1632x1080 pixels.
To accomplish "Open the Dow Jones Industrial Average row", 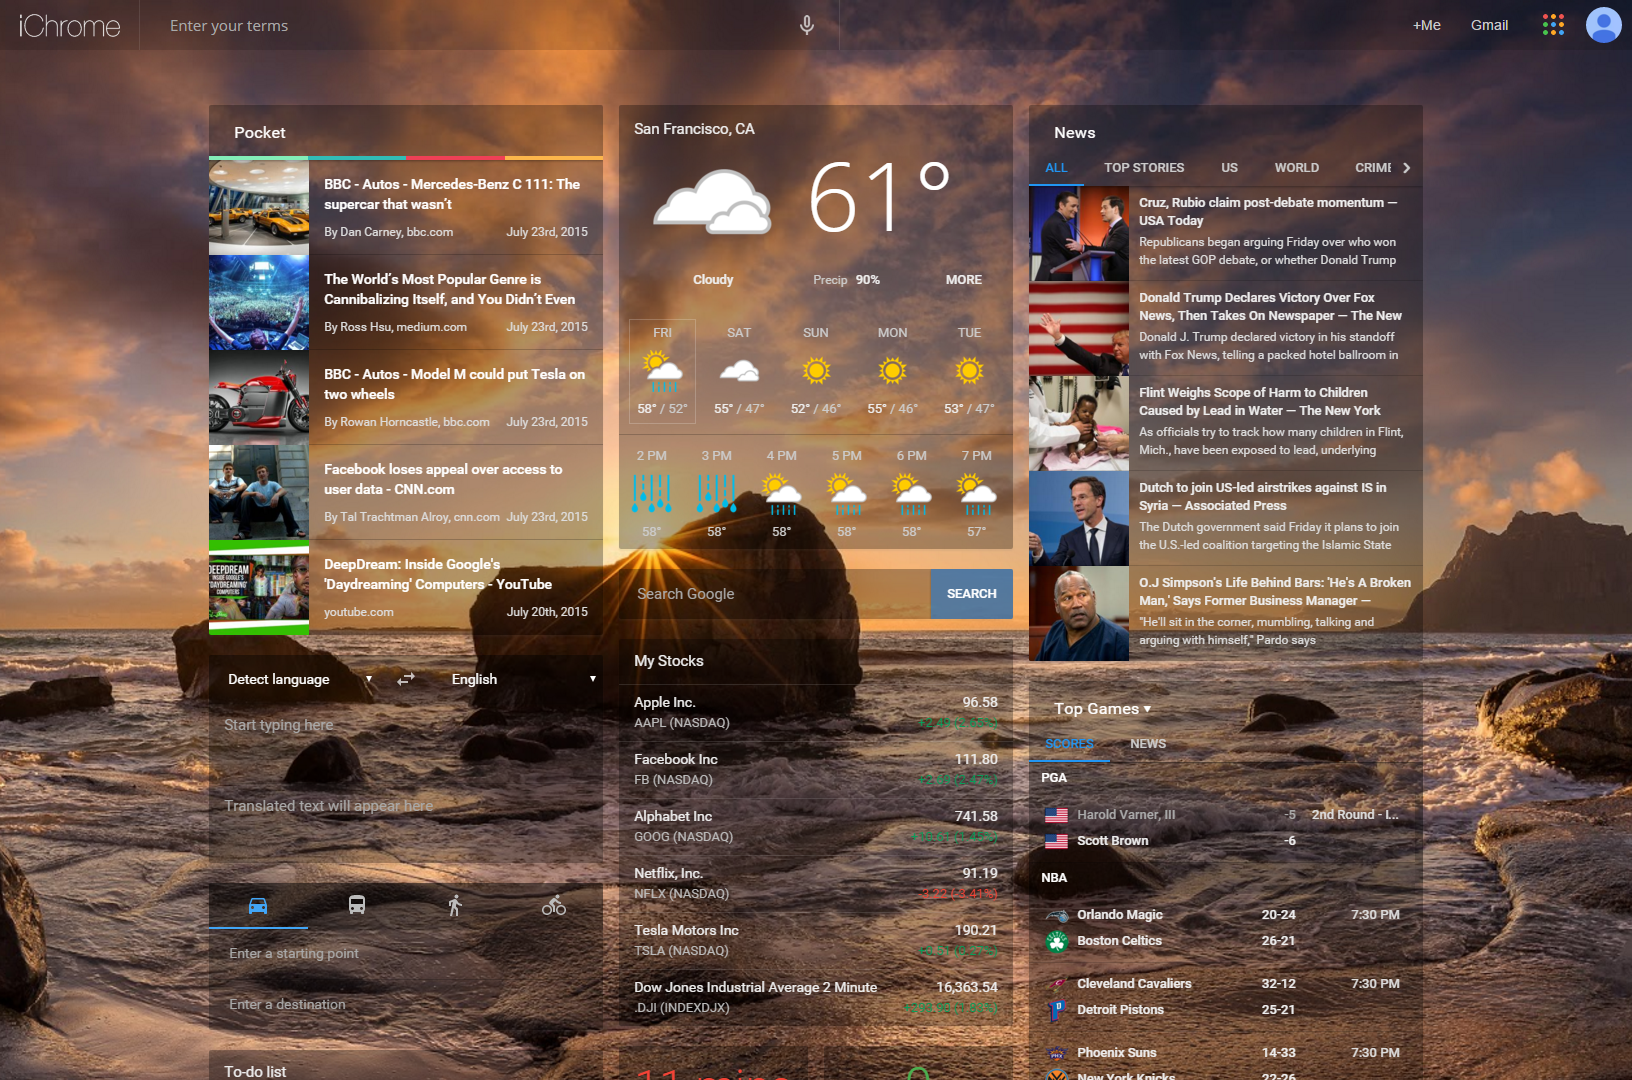I will coord(816,997).
